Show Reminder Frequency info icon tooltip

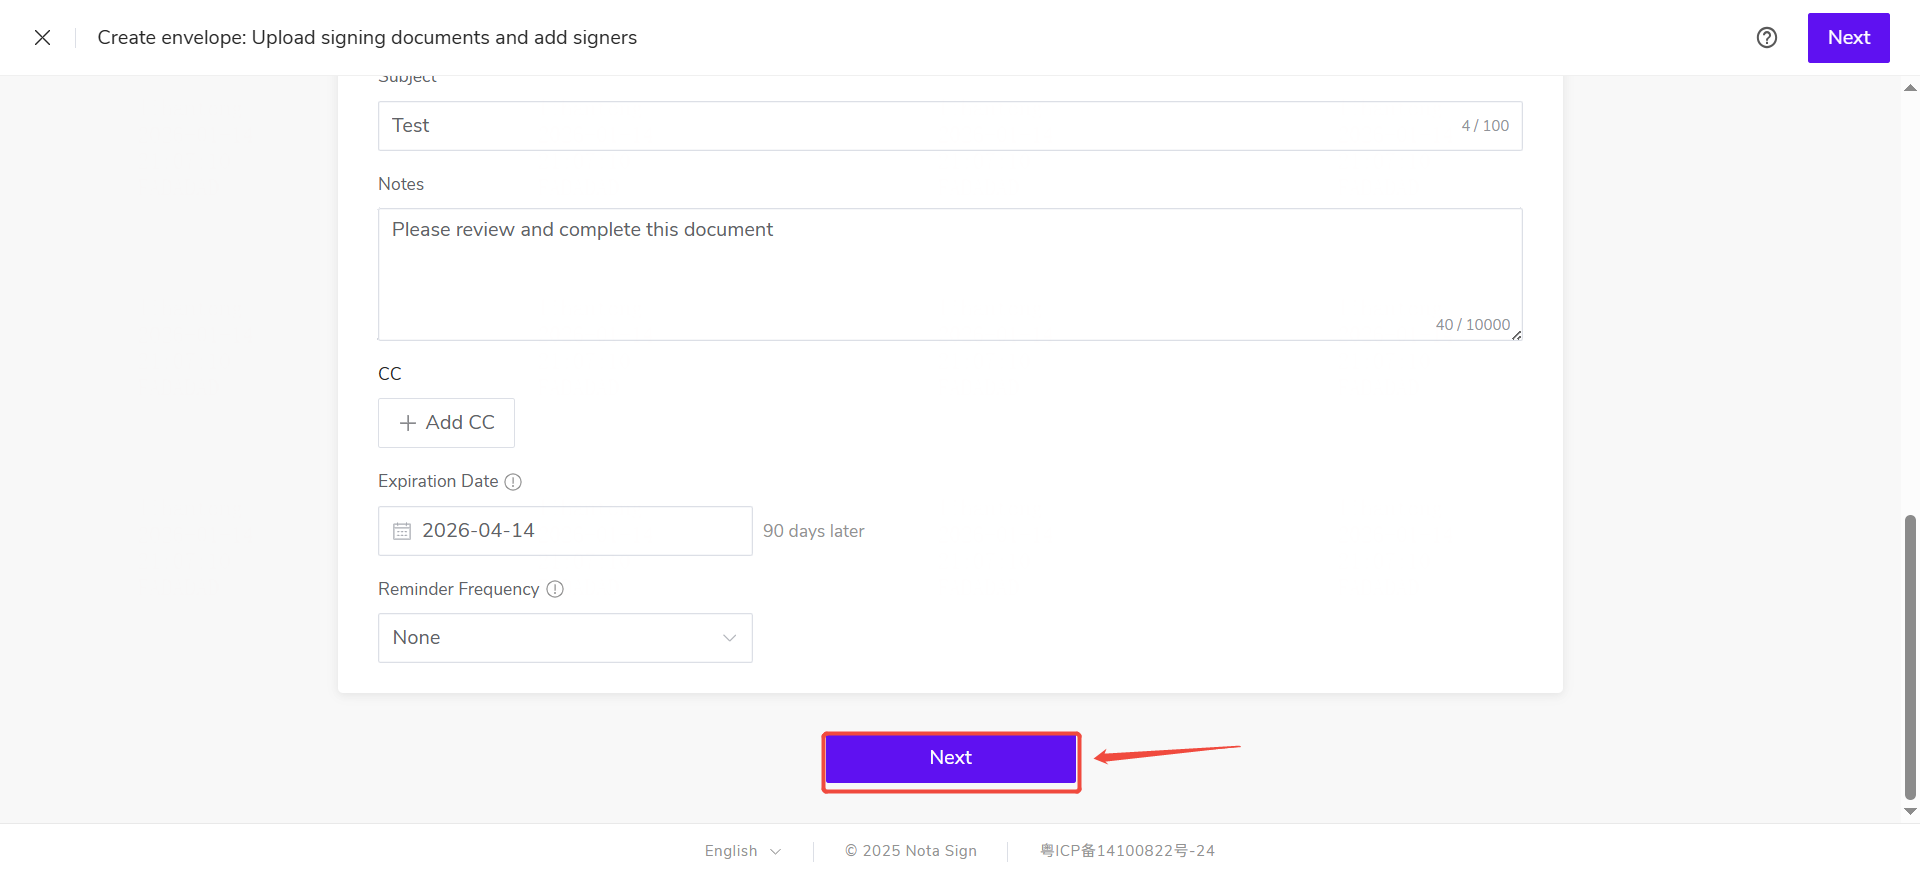pyautogui.click(x=555, y=590)
